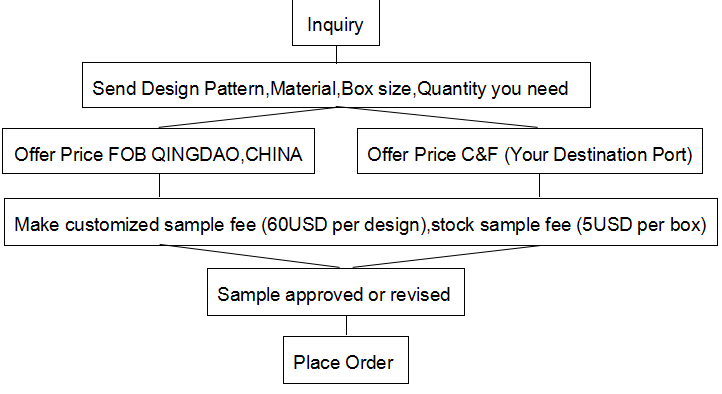This screenshot has width=722, height=394.
Task: Click the customized sample fee step box
Action: coord(361,222)
